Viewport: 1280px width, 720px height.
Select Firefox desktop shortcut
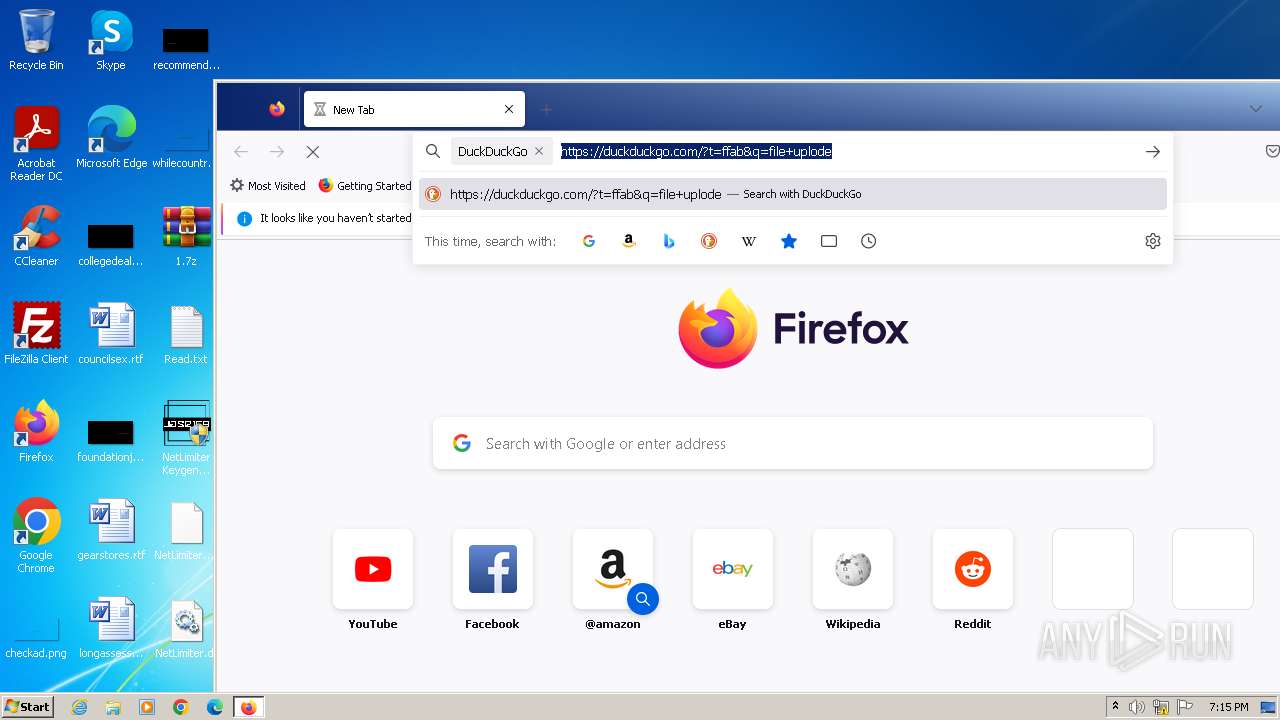coord(36,432)
